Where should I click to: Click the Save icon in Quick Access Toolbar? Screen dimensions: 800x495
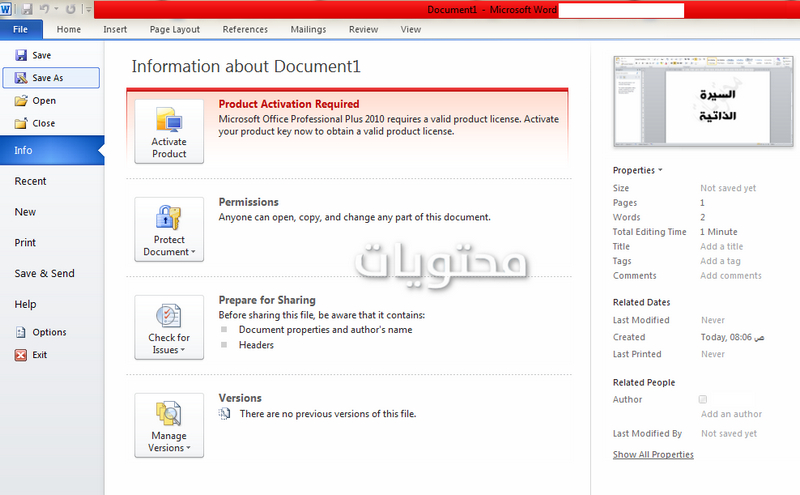coord(27,9)
